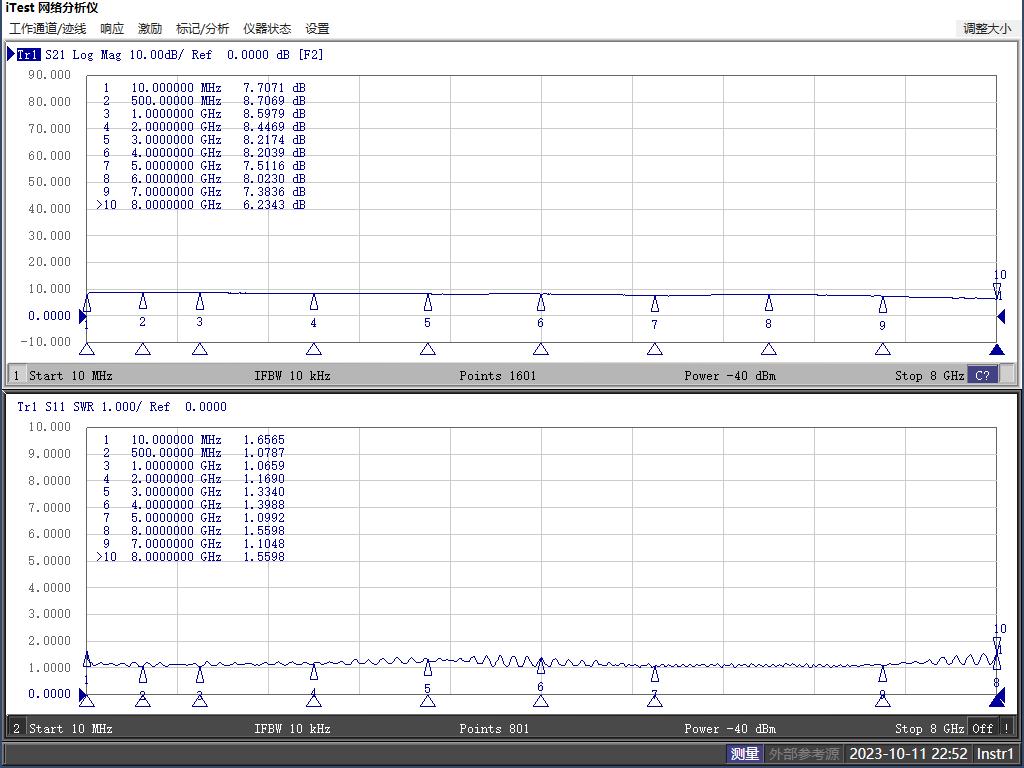Toggle the Off correction indicator on channel 2
The height and width of the screenshot is (768, 1024).
(982, 728)
